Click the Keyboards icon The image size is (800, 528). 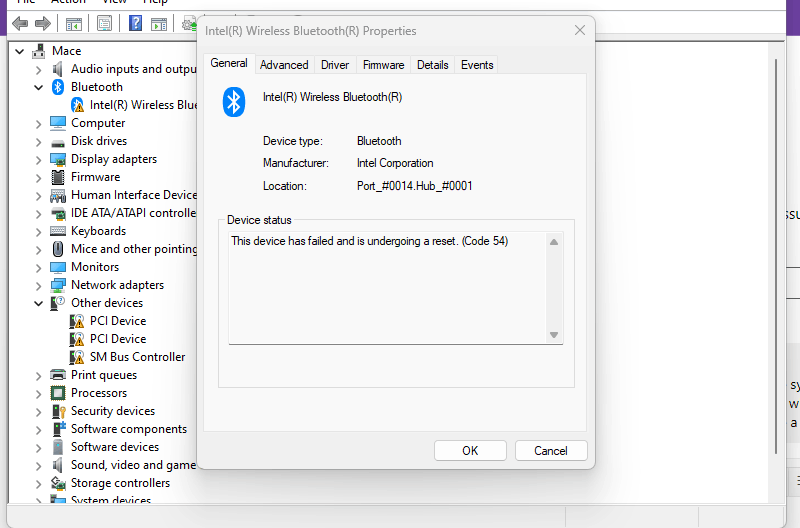(58, 231)
